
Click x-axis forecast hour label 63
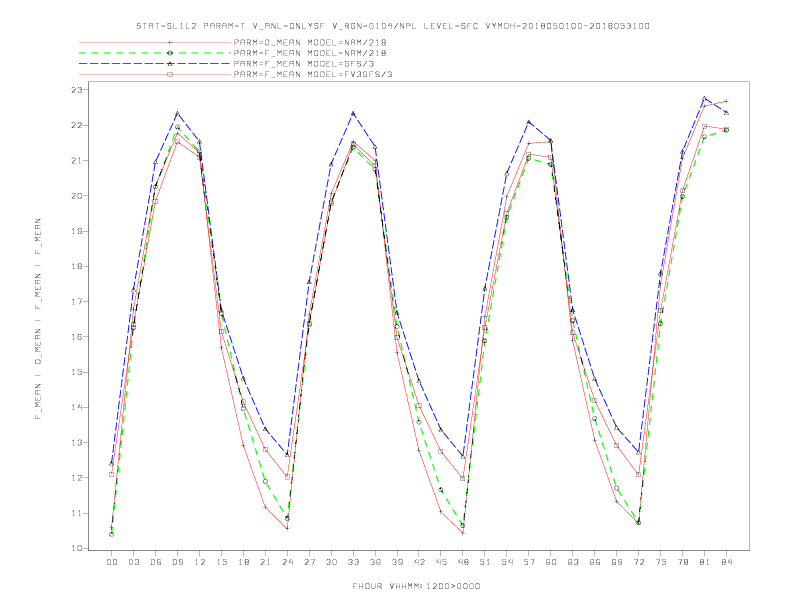(x=573, y=562)
